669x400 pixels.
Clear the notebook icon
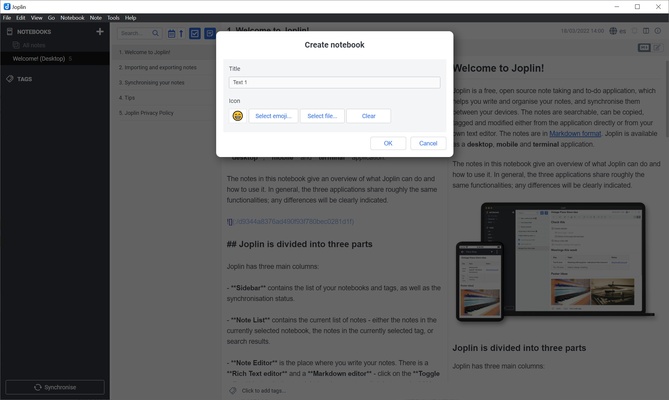(x=369, y=116)
